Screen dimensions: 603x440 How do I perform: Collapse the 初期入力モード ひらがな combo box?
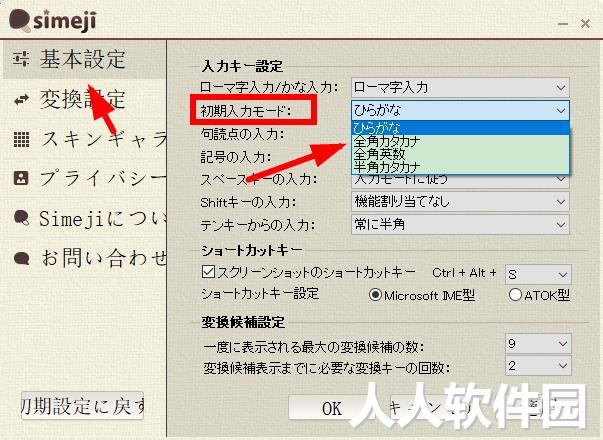pyautogui.click(x=460, y=110)
